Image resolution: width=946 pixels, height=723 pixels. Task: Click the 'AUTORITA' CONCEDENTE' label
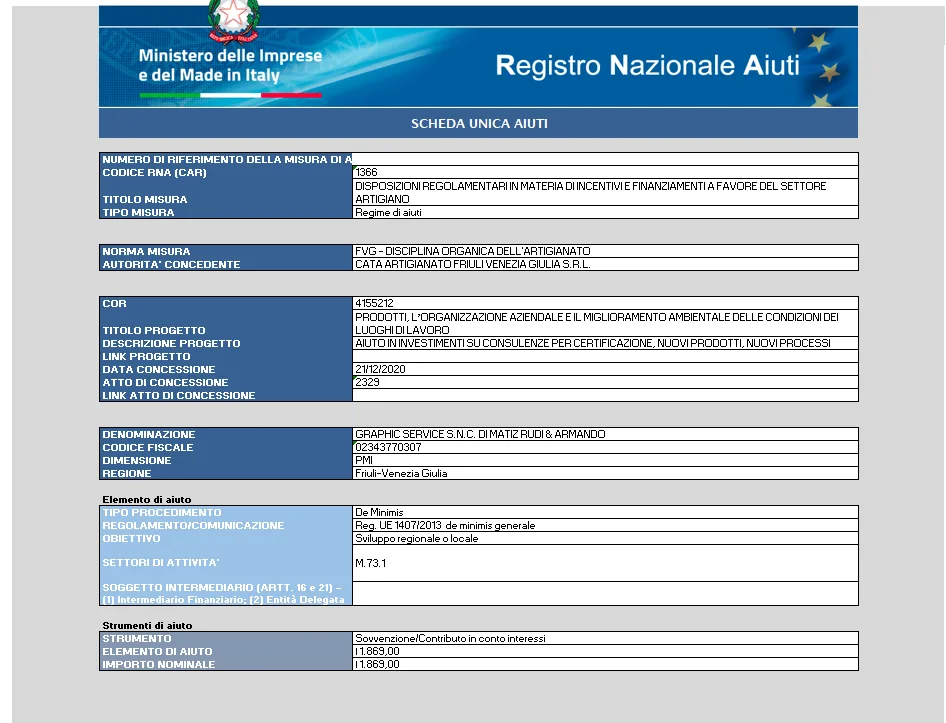tap(171, 264)
